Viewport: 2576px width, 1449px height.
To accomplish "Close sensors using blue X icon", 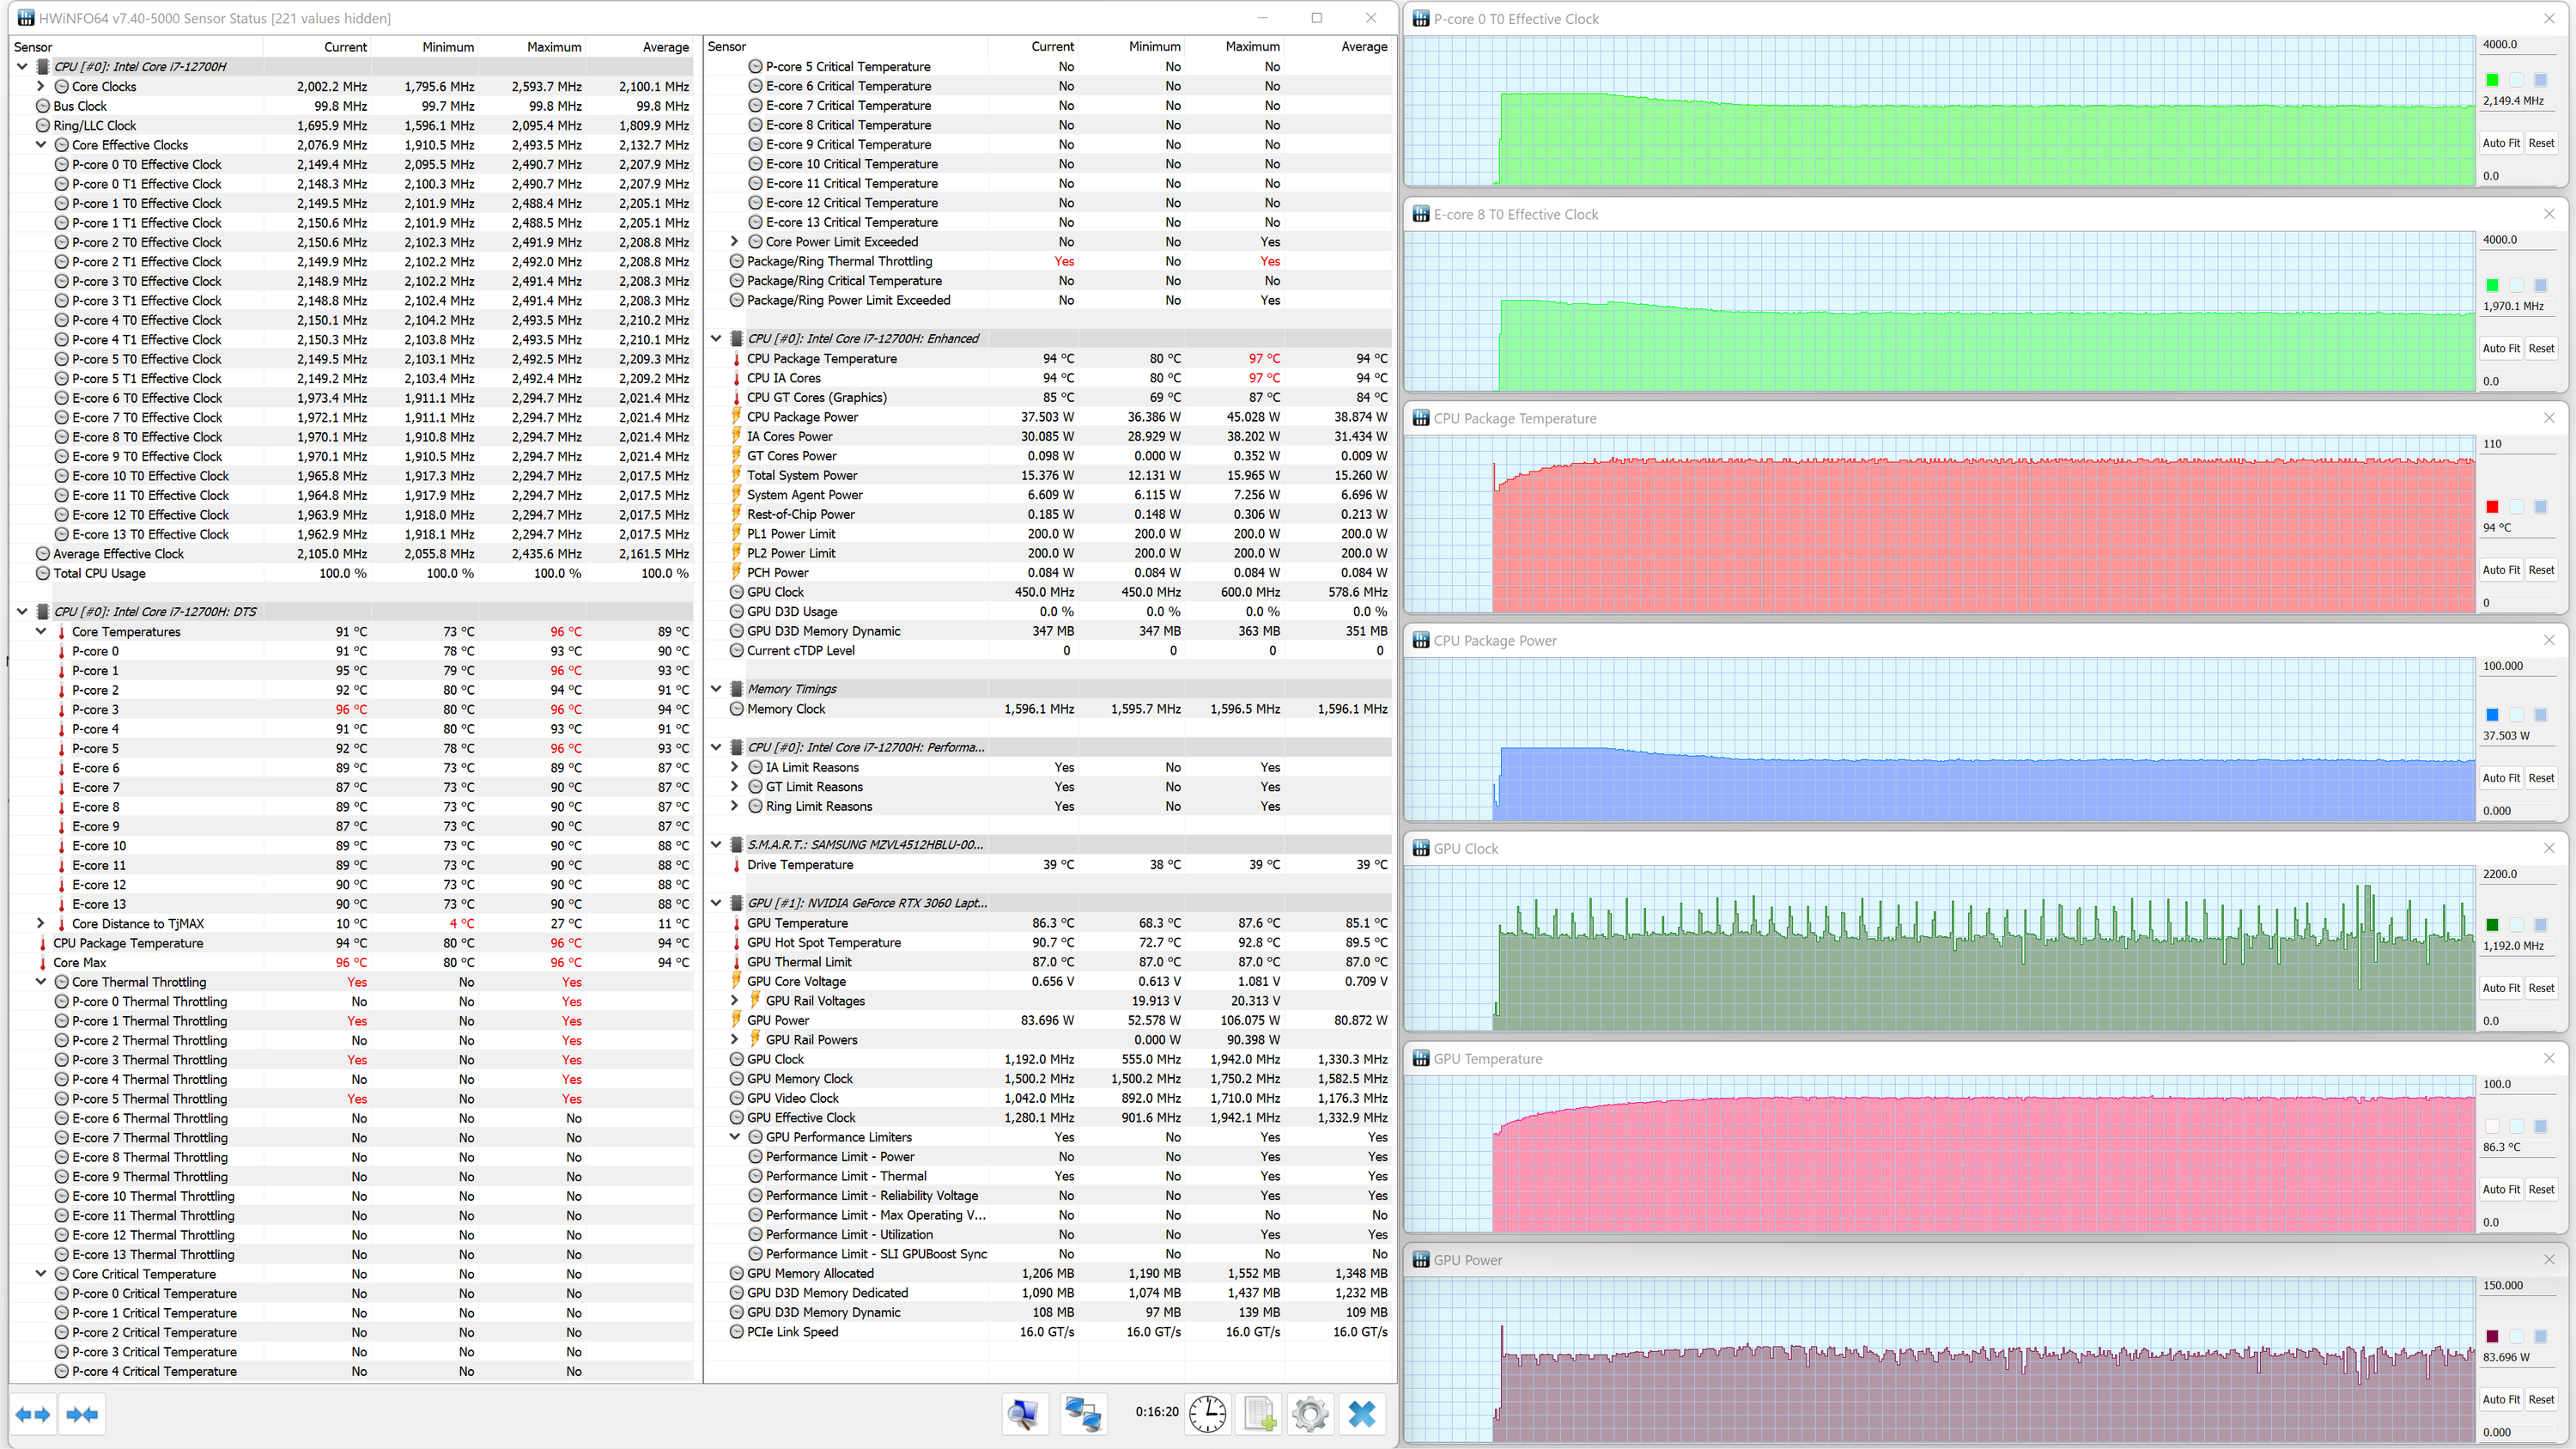I will coord(1362,1414).
